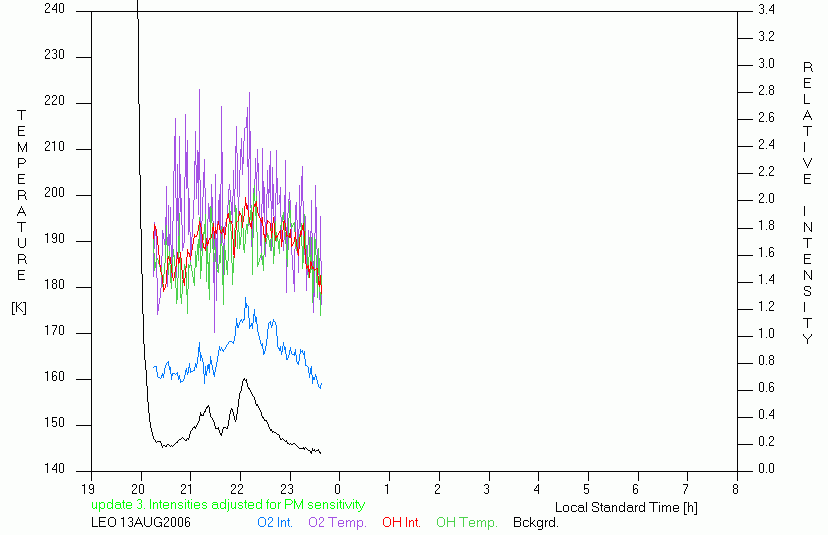Click the time axis label 5
Image resolution: width=828 pixels, height=535 pixels.
click(586, 489)
